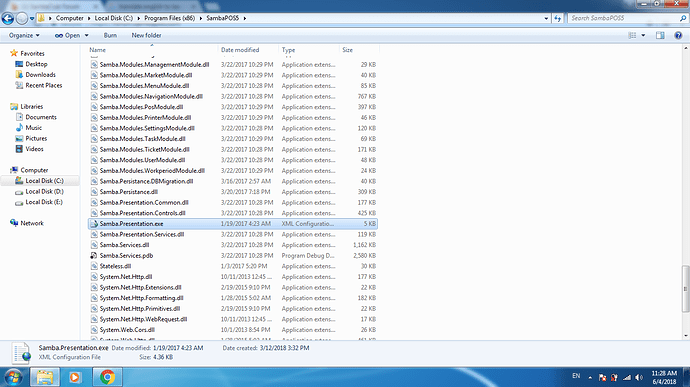Click New folder in the toolbar

[x=147, y=35]
